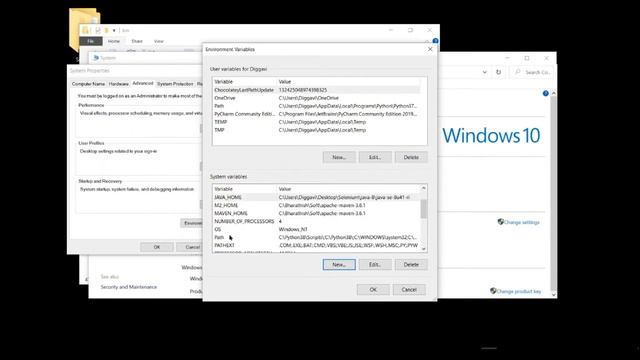This screenshot has width=640, height=360.
Task: Click Delete button under User variables
Action: pyautogui.click(x=411, y=157)
